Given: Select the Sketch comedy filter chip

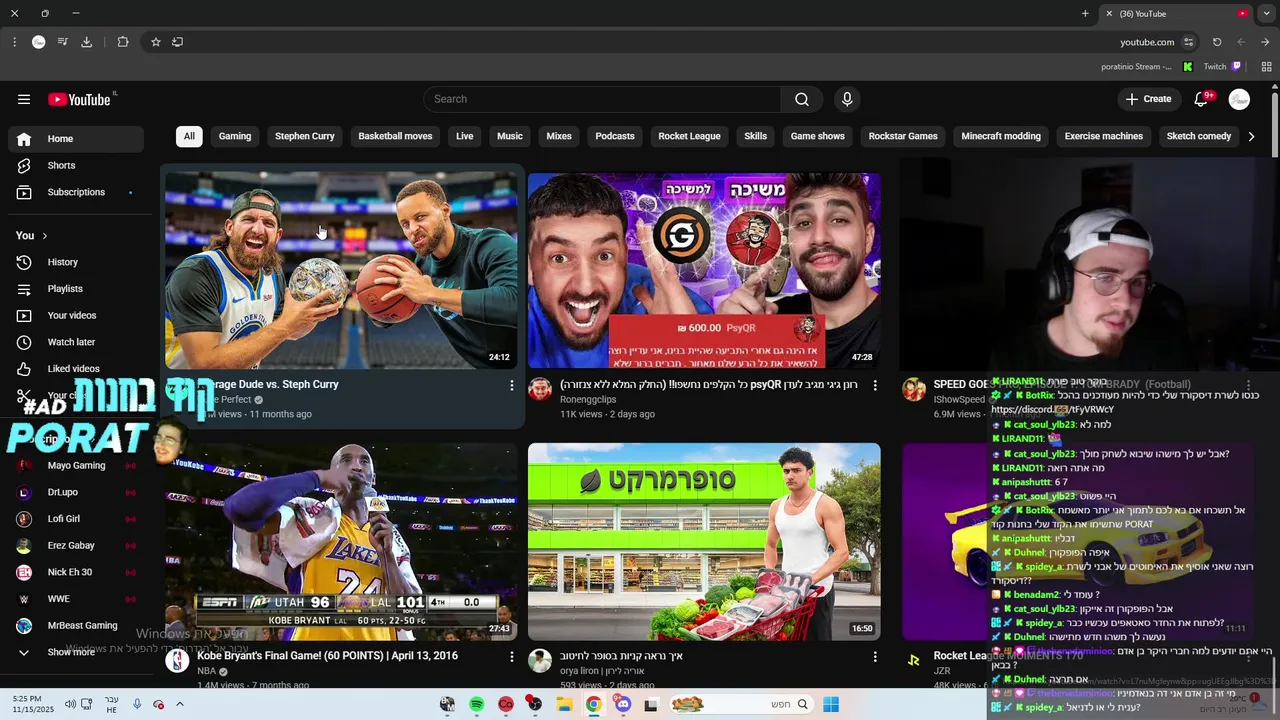Looking at the screenshot, I should pos(1199,136).
